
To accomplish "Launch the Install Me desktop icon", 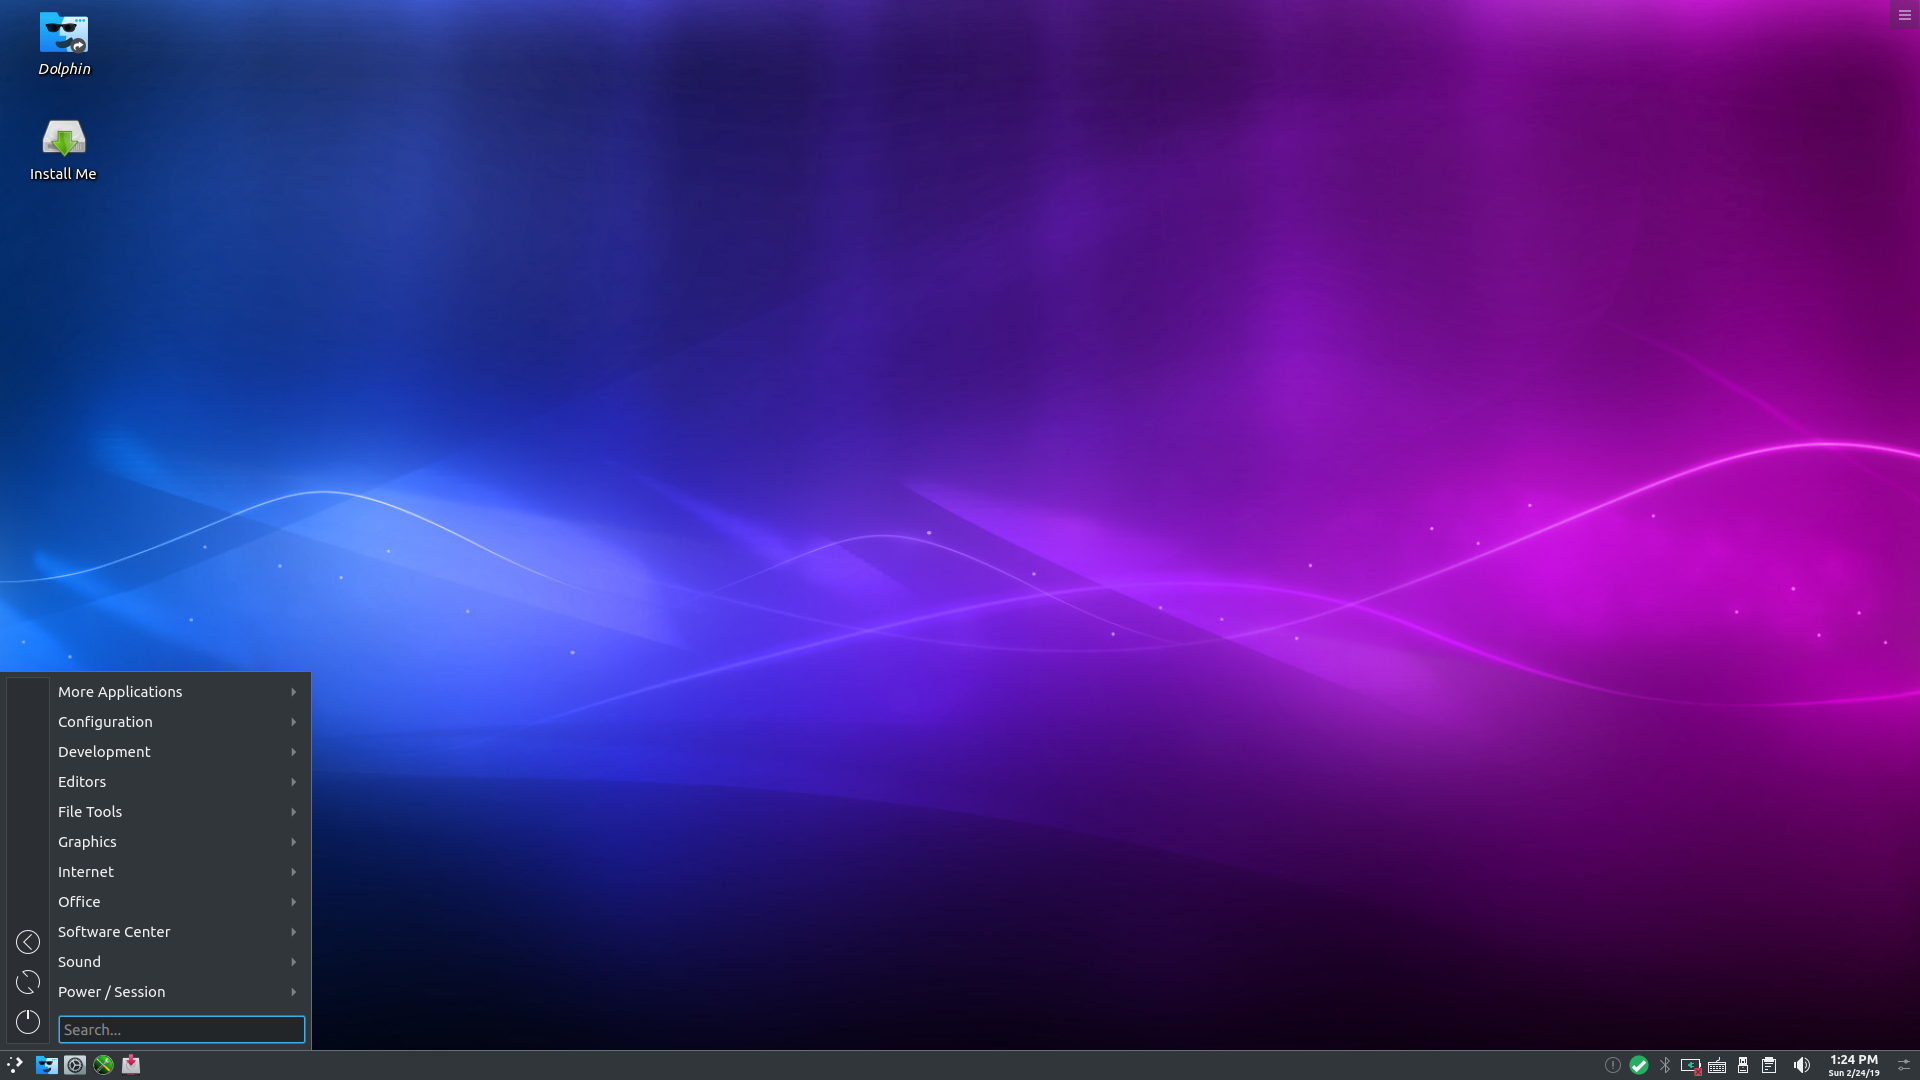I will [63, 150].
